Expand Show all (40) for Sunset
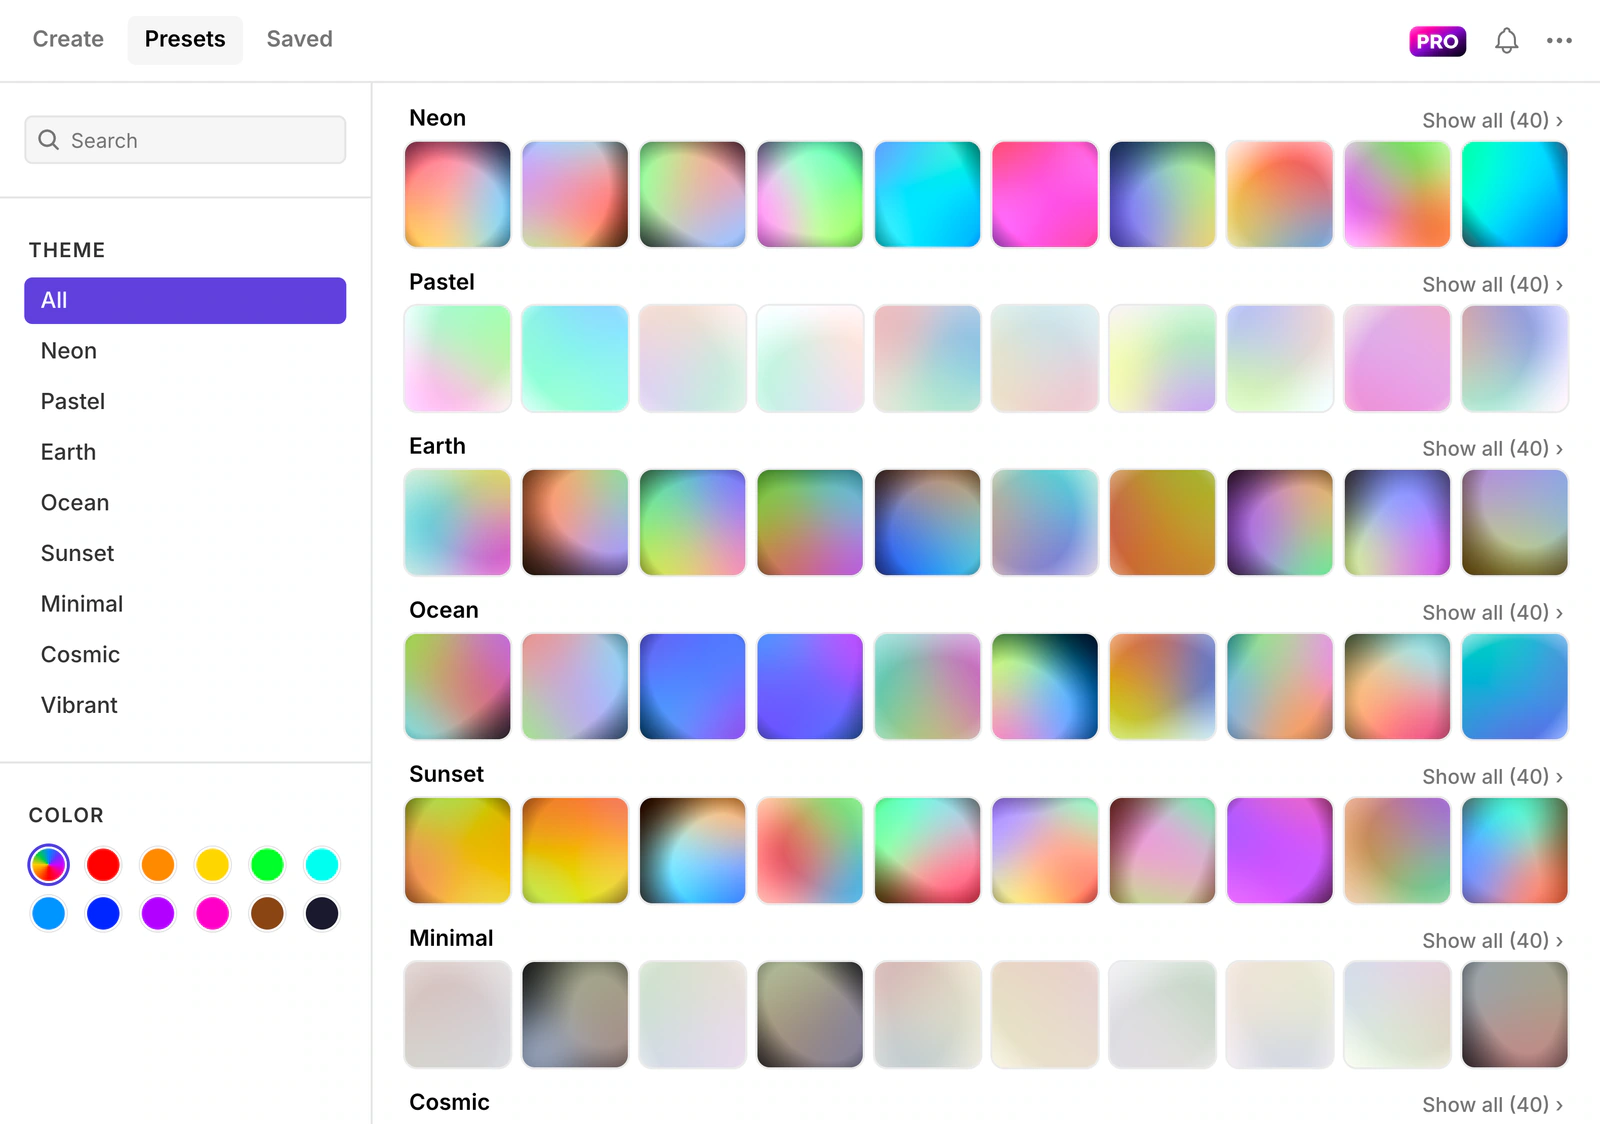 1492,776
